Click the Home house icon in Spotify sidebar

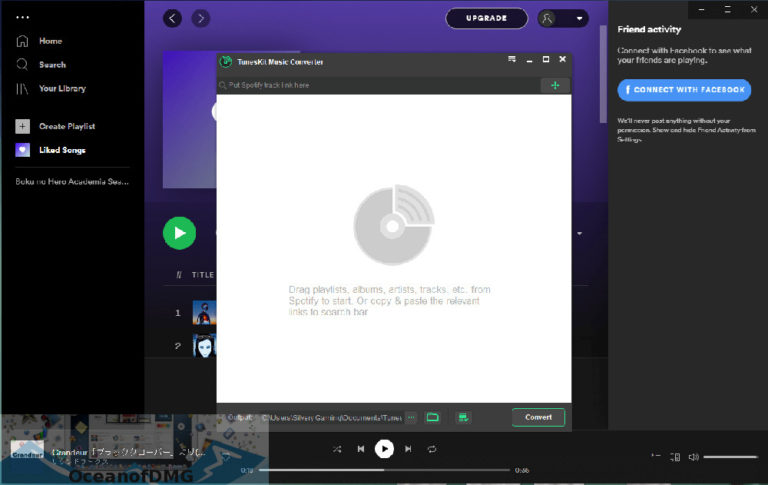coord(23,41)
